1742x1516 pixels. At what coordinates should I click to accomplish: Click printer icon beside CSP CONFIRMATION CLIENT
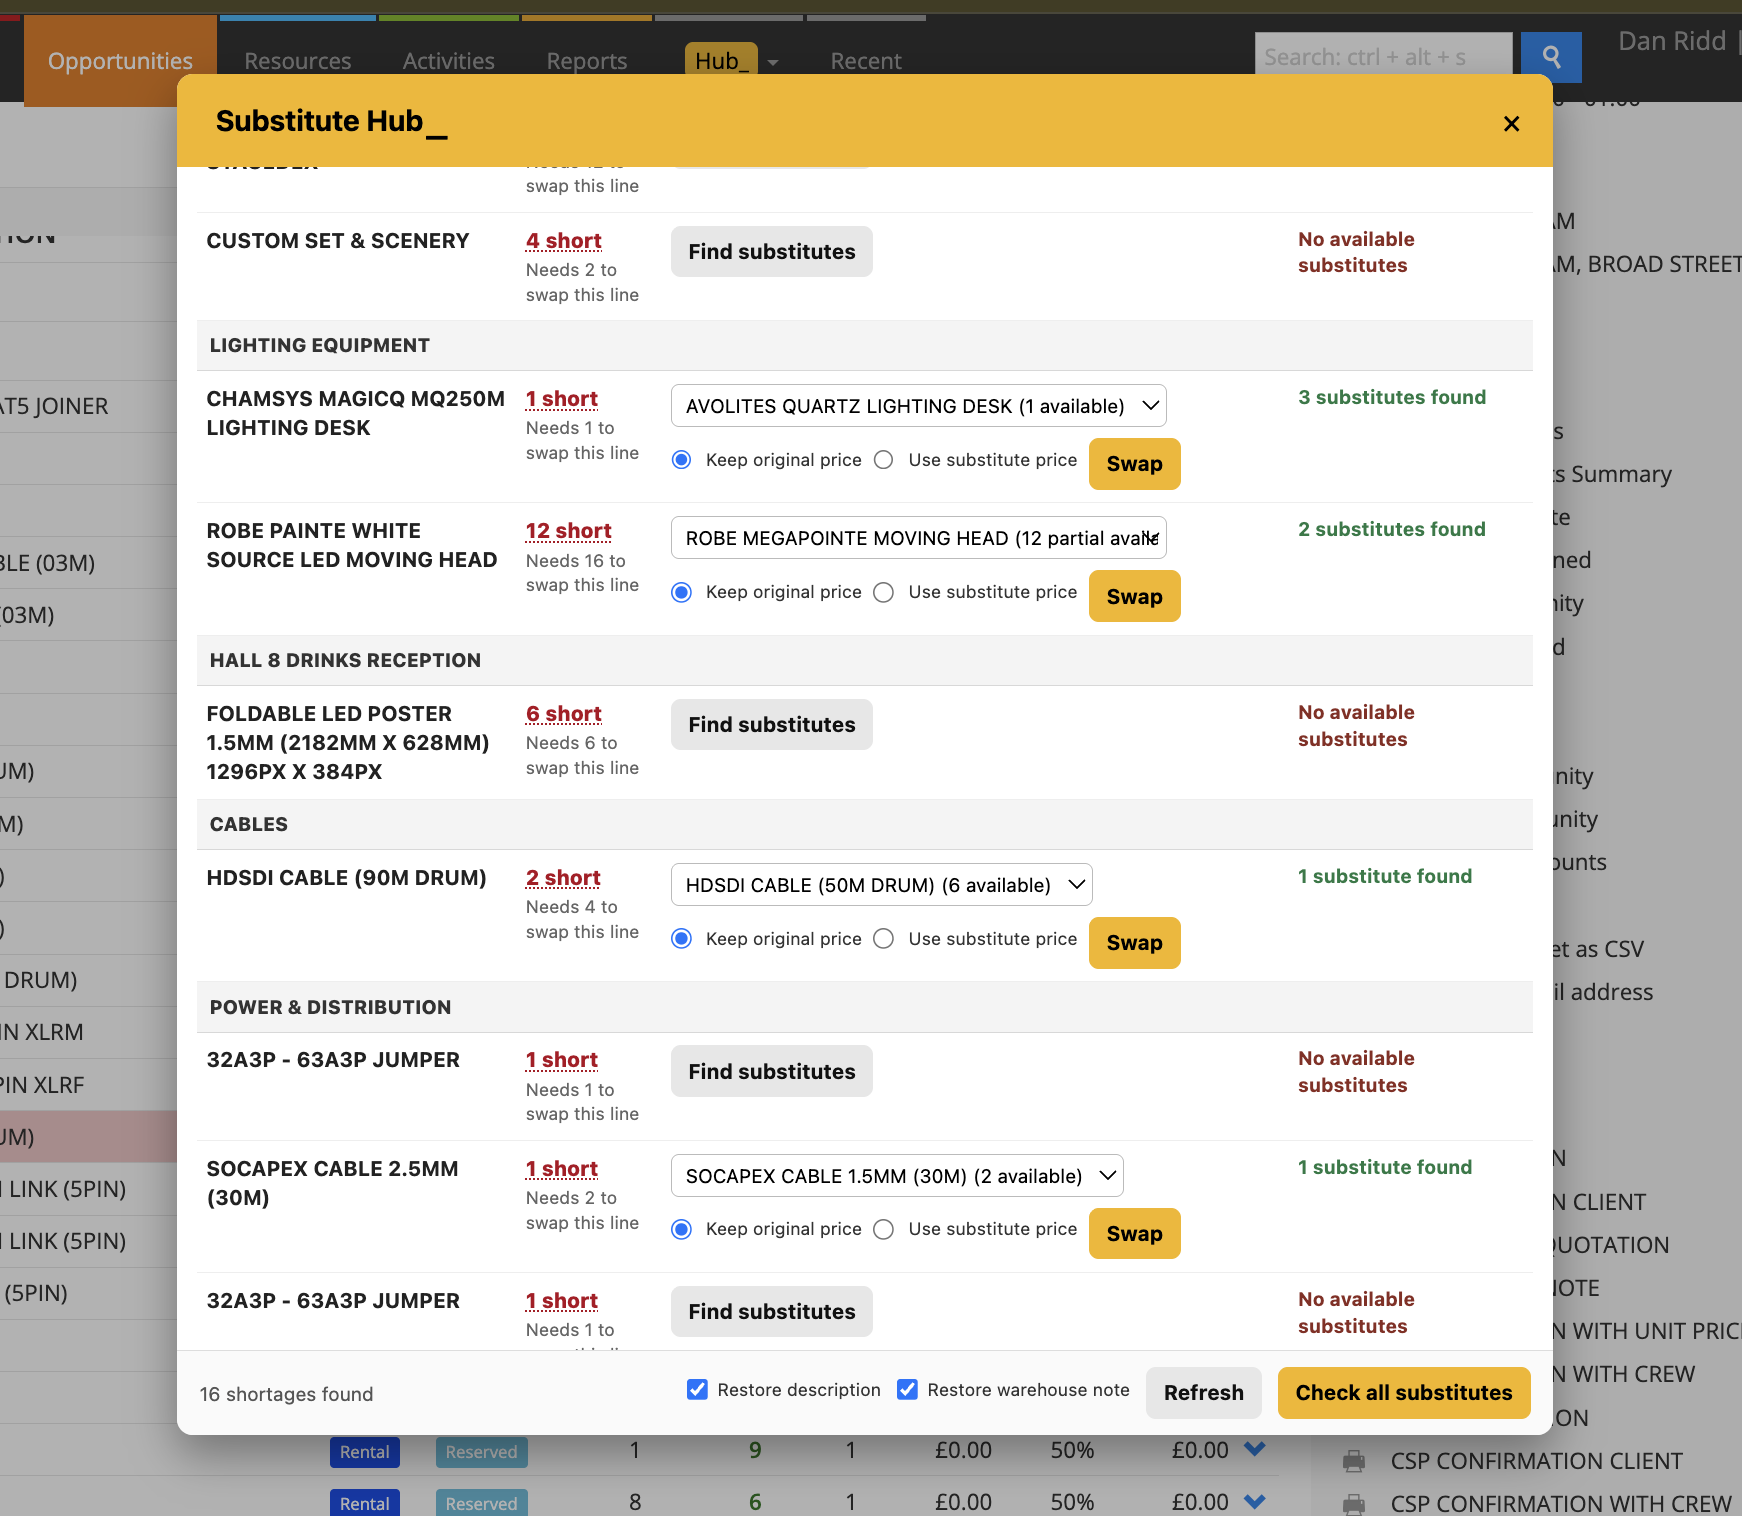tap(1354, 1461)
